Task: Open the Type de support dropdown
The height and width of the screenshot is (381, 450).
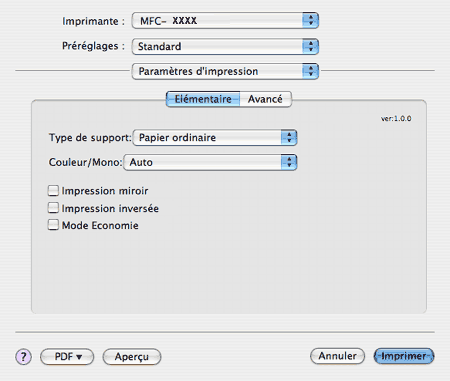Action: (215, 137)
